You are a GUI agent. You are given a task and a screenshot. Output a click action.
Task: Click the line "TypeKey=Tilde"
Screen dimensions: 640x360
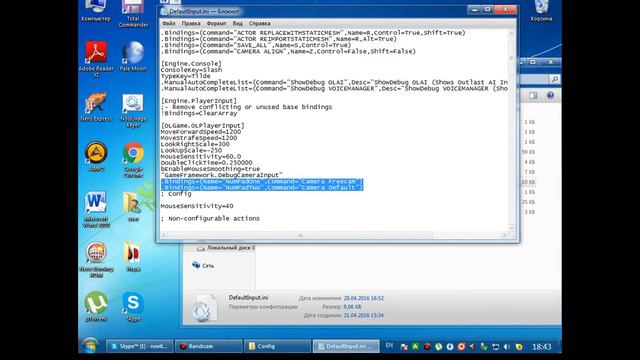pyautogui.click(x=185, y=76)
